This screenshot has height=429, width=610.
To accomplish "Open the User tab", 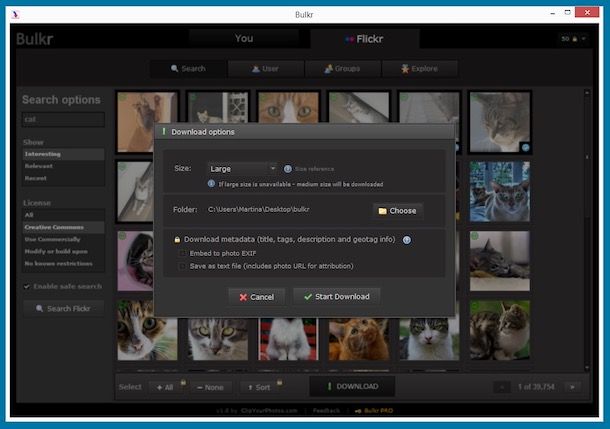I will [x=266, y=69].
